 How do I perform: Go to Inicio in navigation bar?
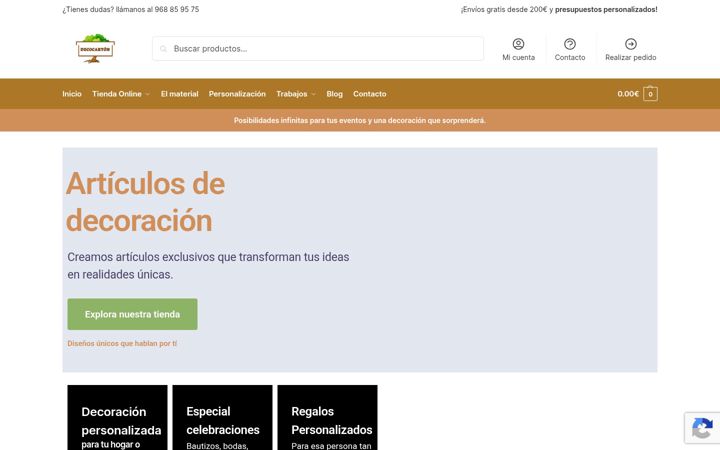point(72,94)
